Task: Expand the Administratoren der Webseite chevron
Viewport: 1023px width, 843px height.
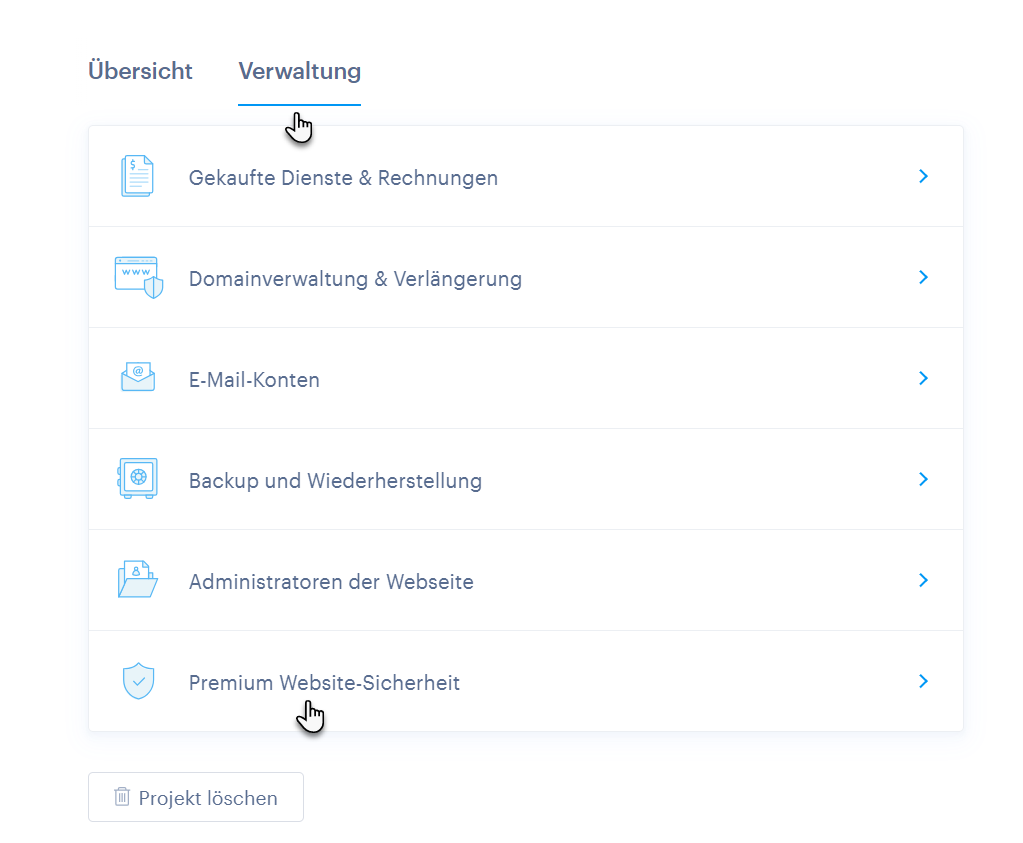Action: [x=923, y=580]
